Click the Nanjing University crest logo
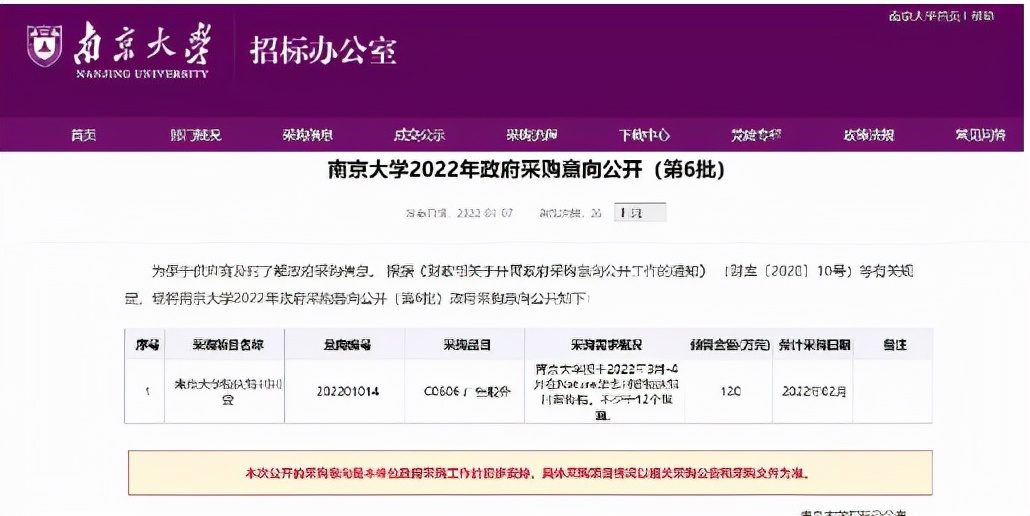 click(44, 47)
